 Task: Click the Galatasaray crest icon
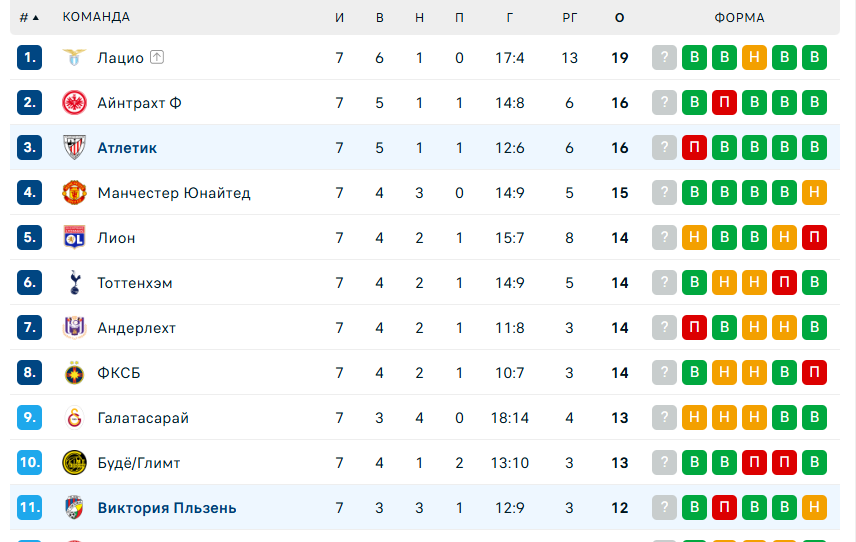(x=74, y=418)
